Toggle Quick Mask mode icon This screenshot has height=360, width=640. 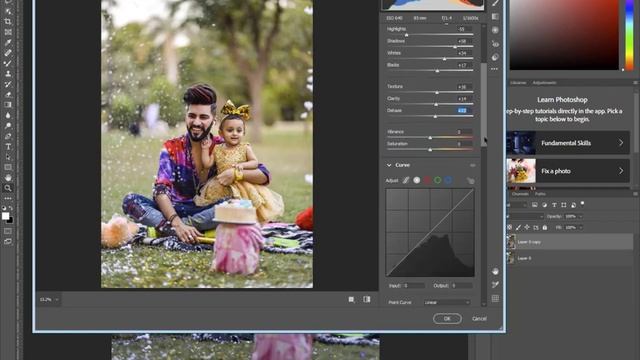pos(8,231)
